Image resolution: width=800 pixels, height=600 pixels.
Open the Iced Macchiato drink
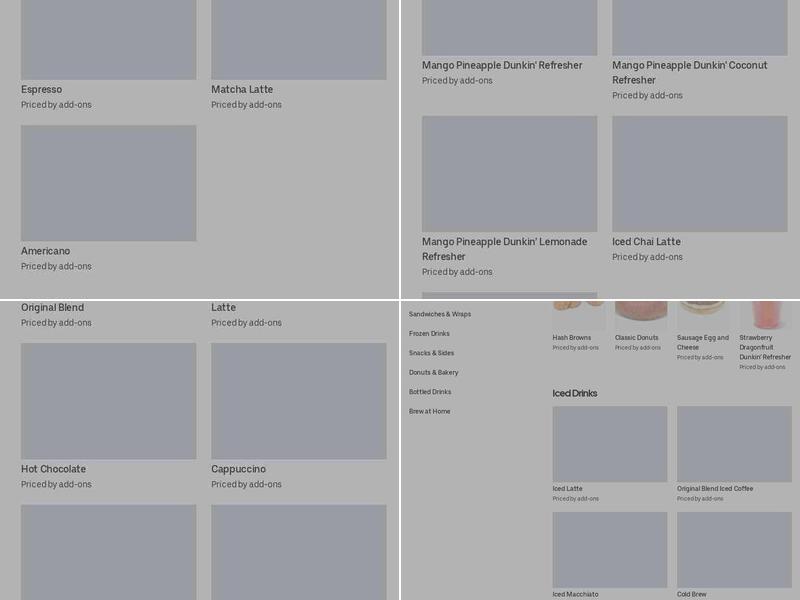609,550
